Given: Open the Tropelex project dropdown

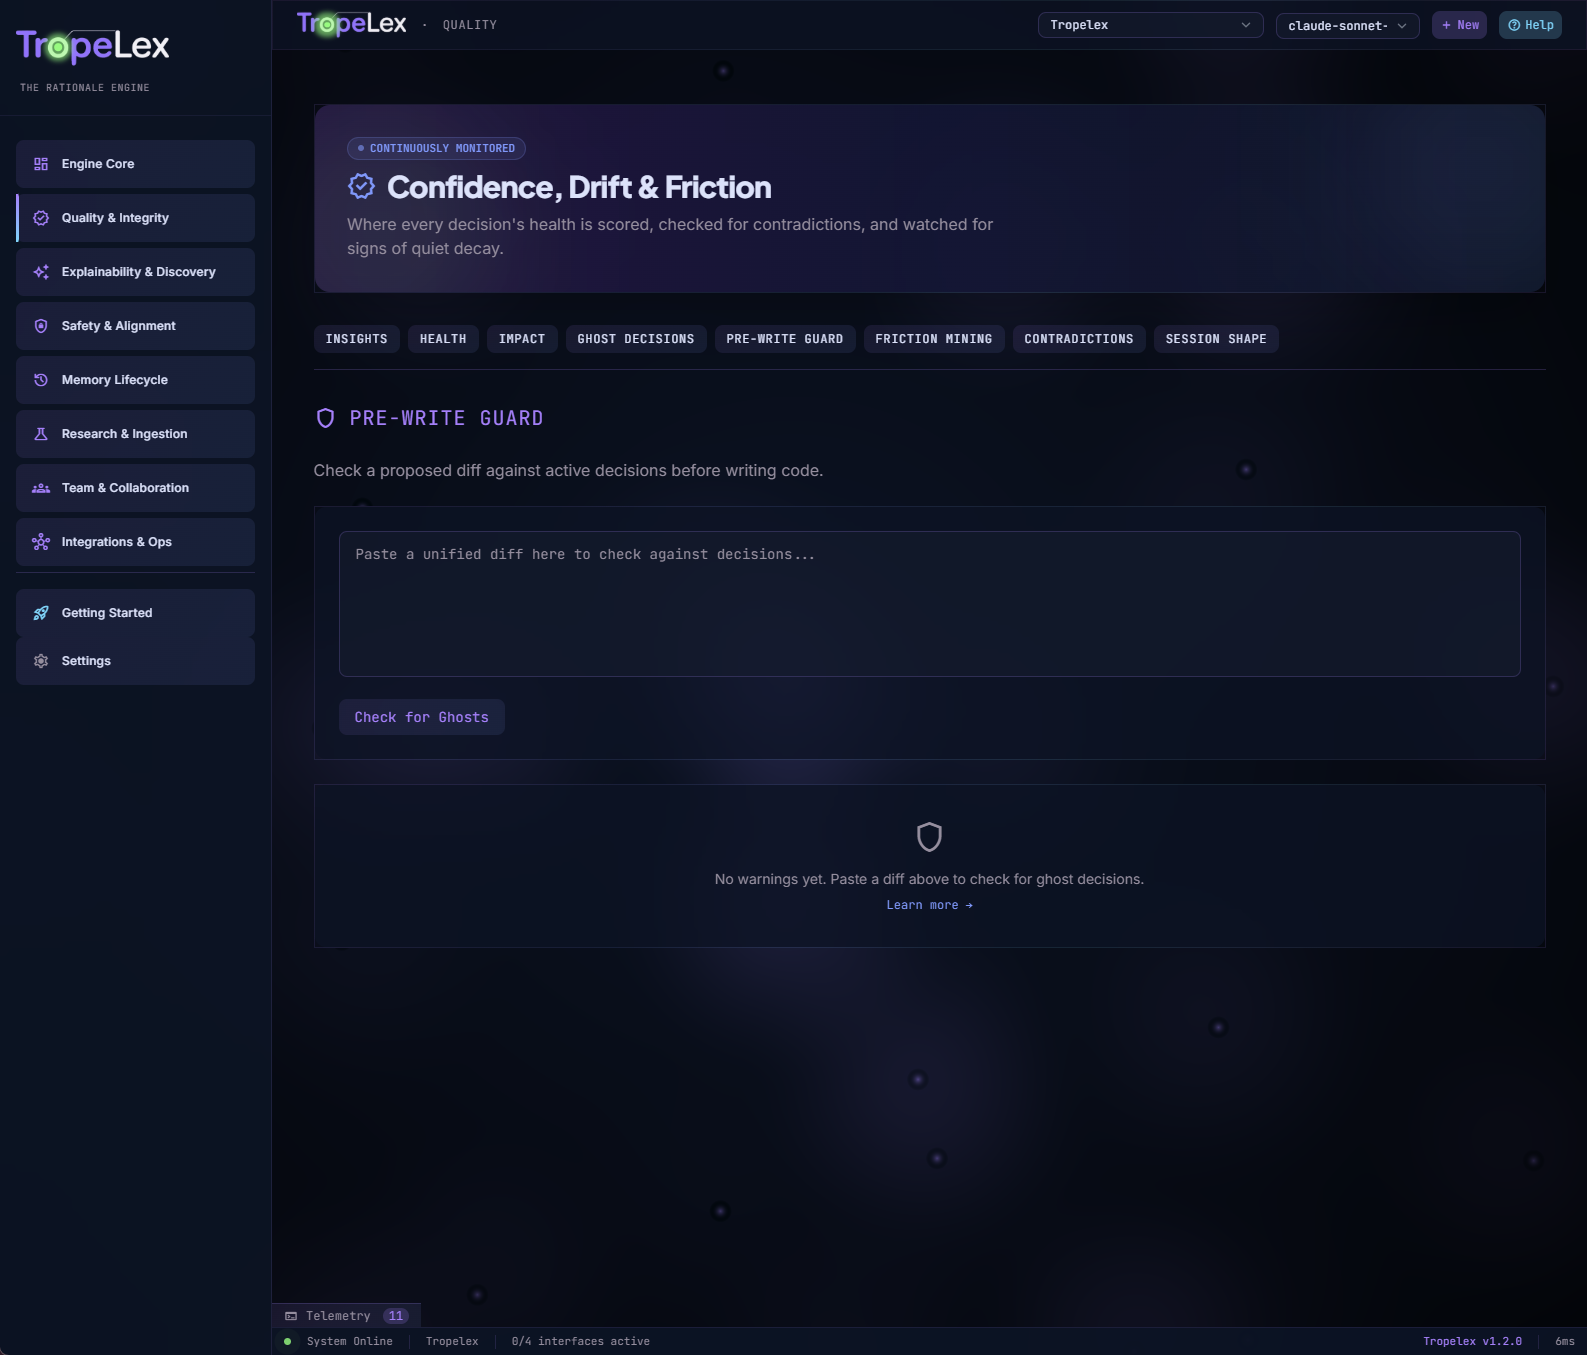Looking at the screenshot, I should 1151,25.
